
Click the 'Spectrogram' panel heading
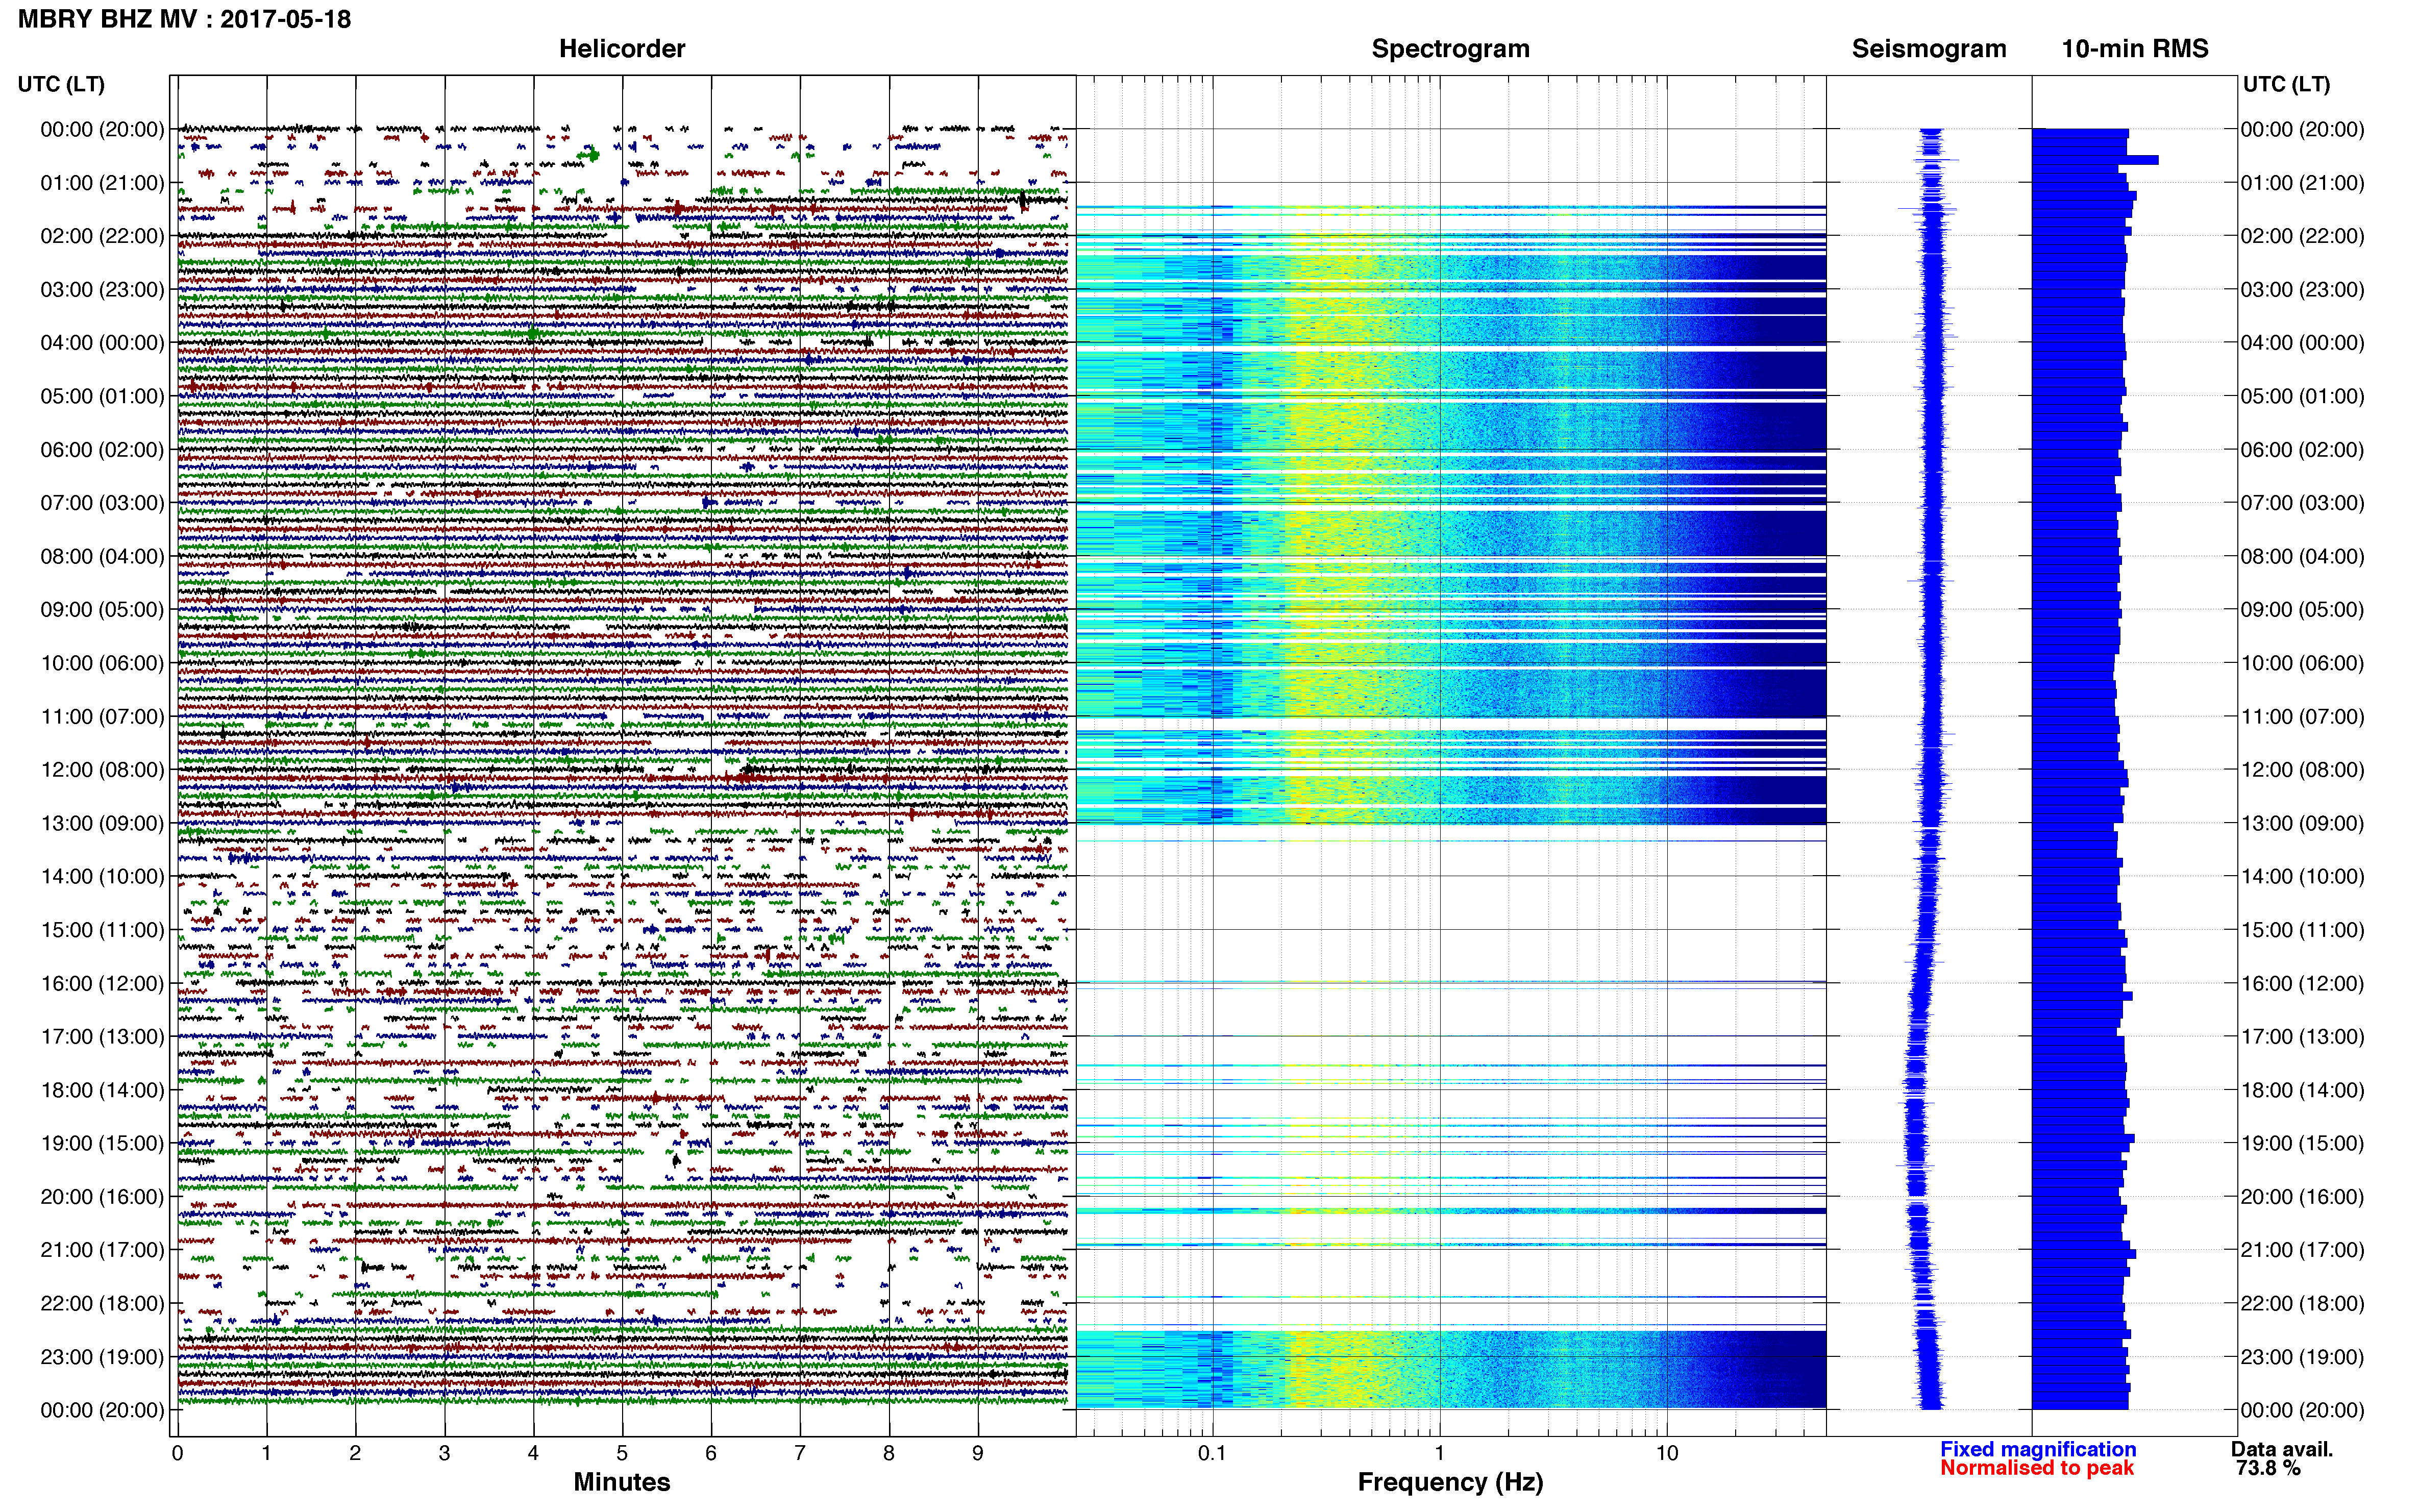pyautogui.click(x=1450, y=49)
